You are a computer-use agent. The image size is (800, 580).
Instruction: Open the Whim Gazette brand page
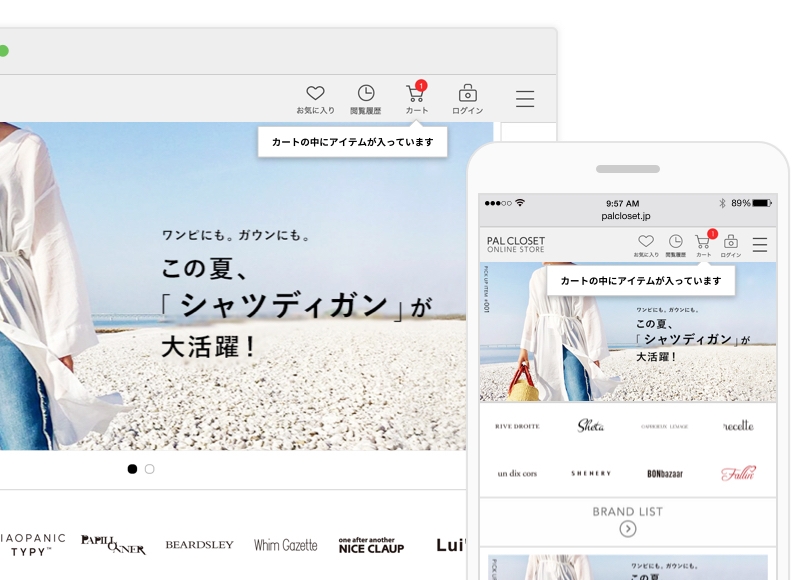[288, 543]
